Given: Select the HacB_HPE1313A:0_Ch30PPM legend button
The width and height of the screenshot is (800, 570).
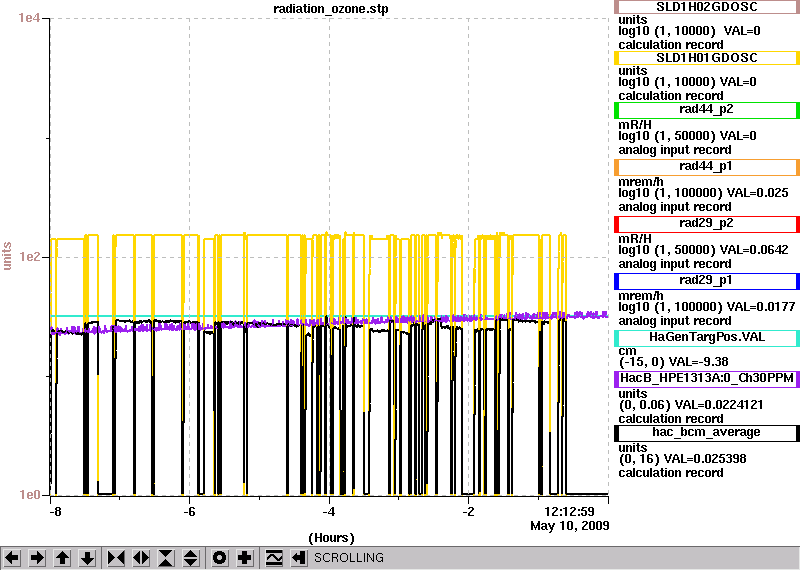Looking at the screenshot, I should pyautogui.click(x=707, y=378).
